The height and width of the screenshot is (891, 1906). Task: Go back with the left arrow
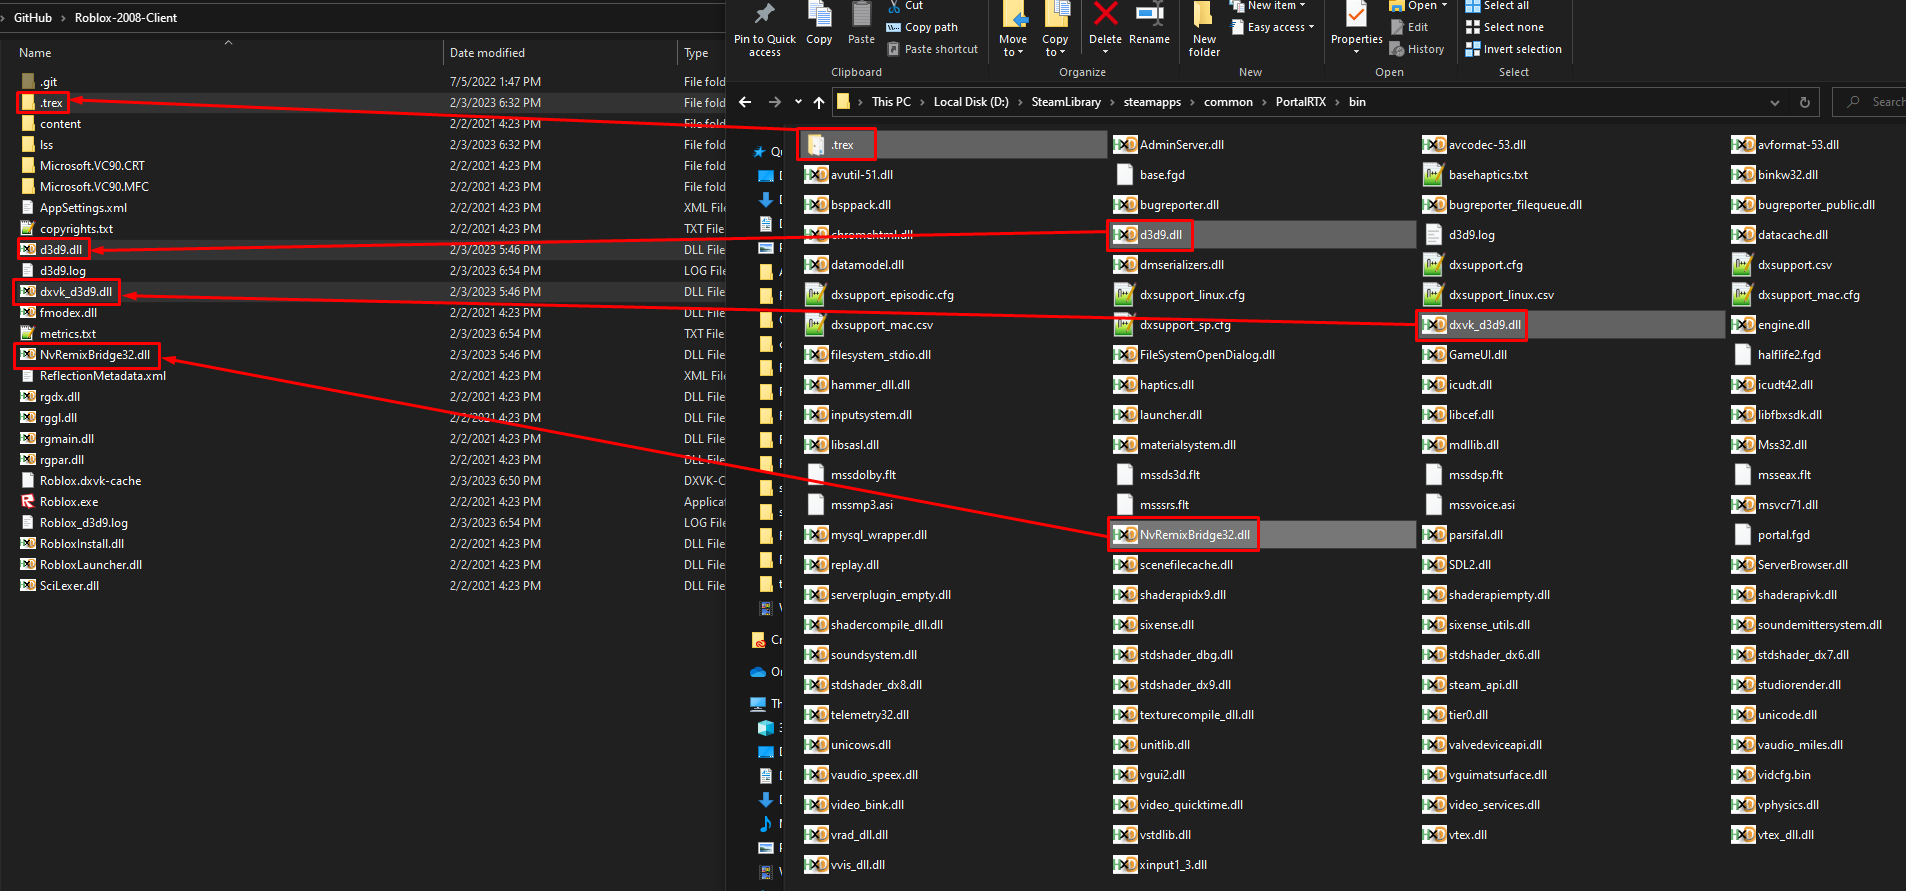point(745,102)
